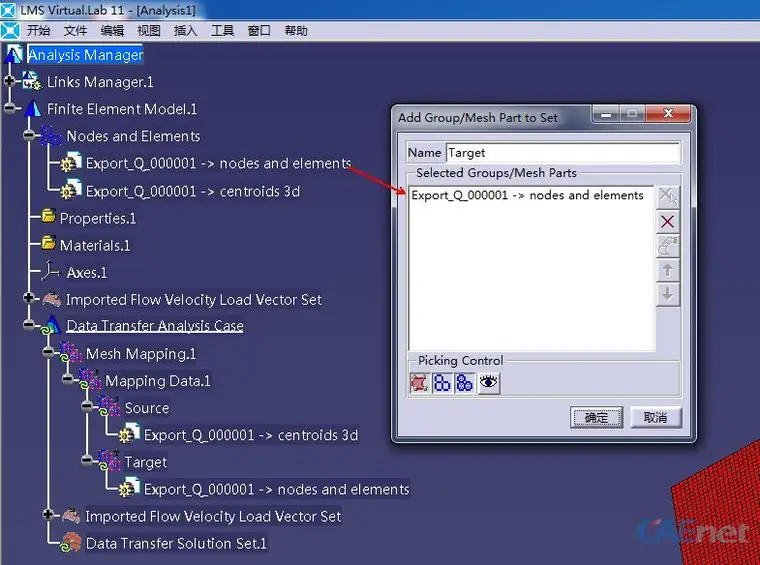Click the greyed selection-cursor icon atop dialog sidebar
Viewport: 760px width, 565px height.
[x=667, y=197]
